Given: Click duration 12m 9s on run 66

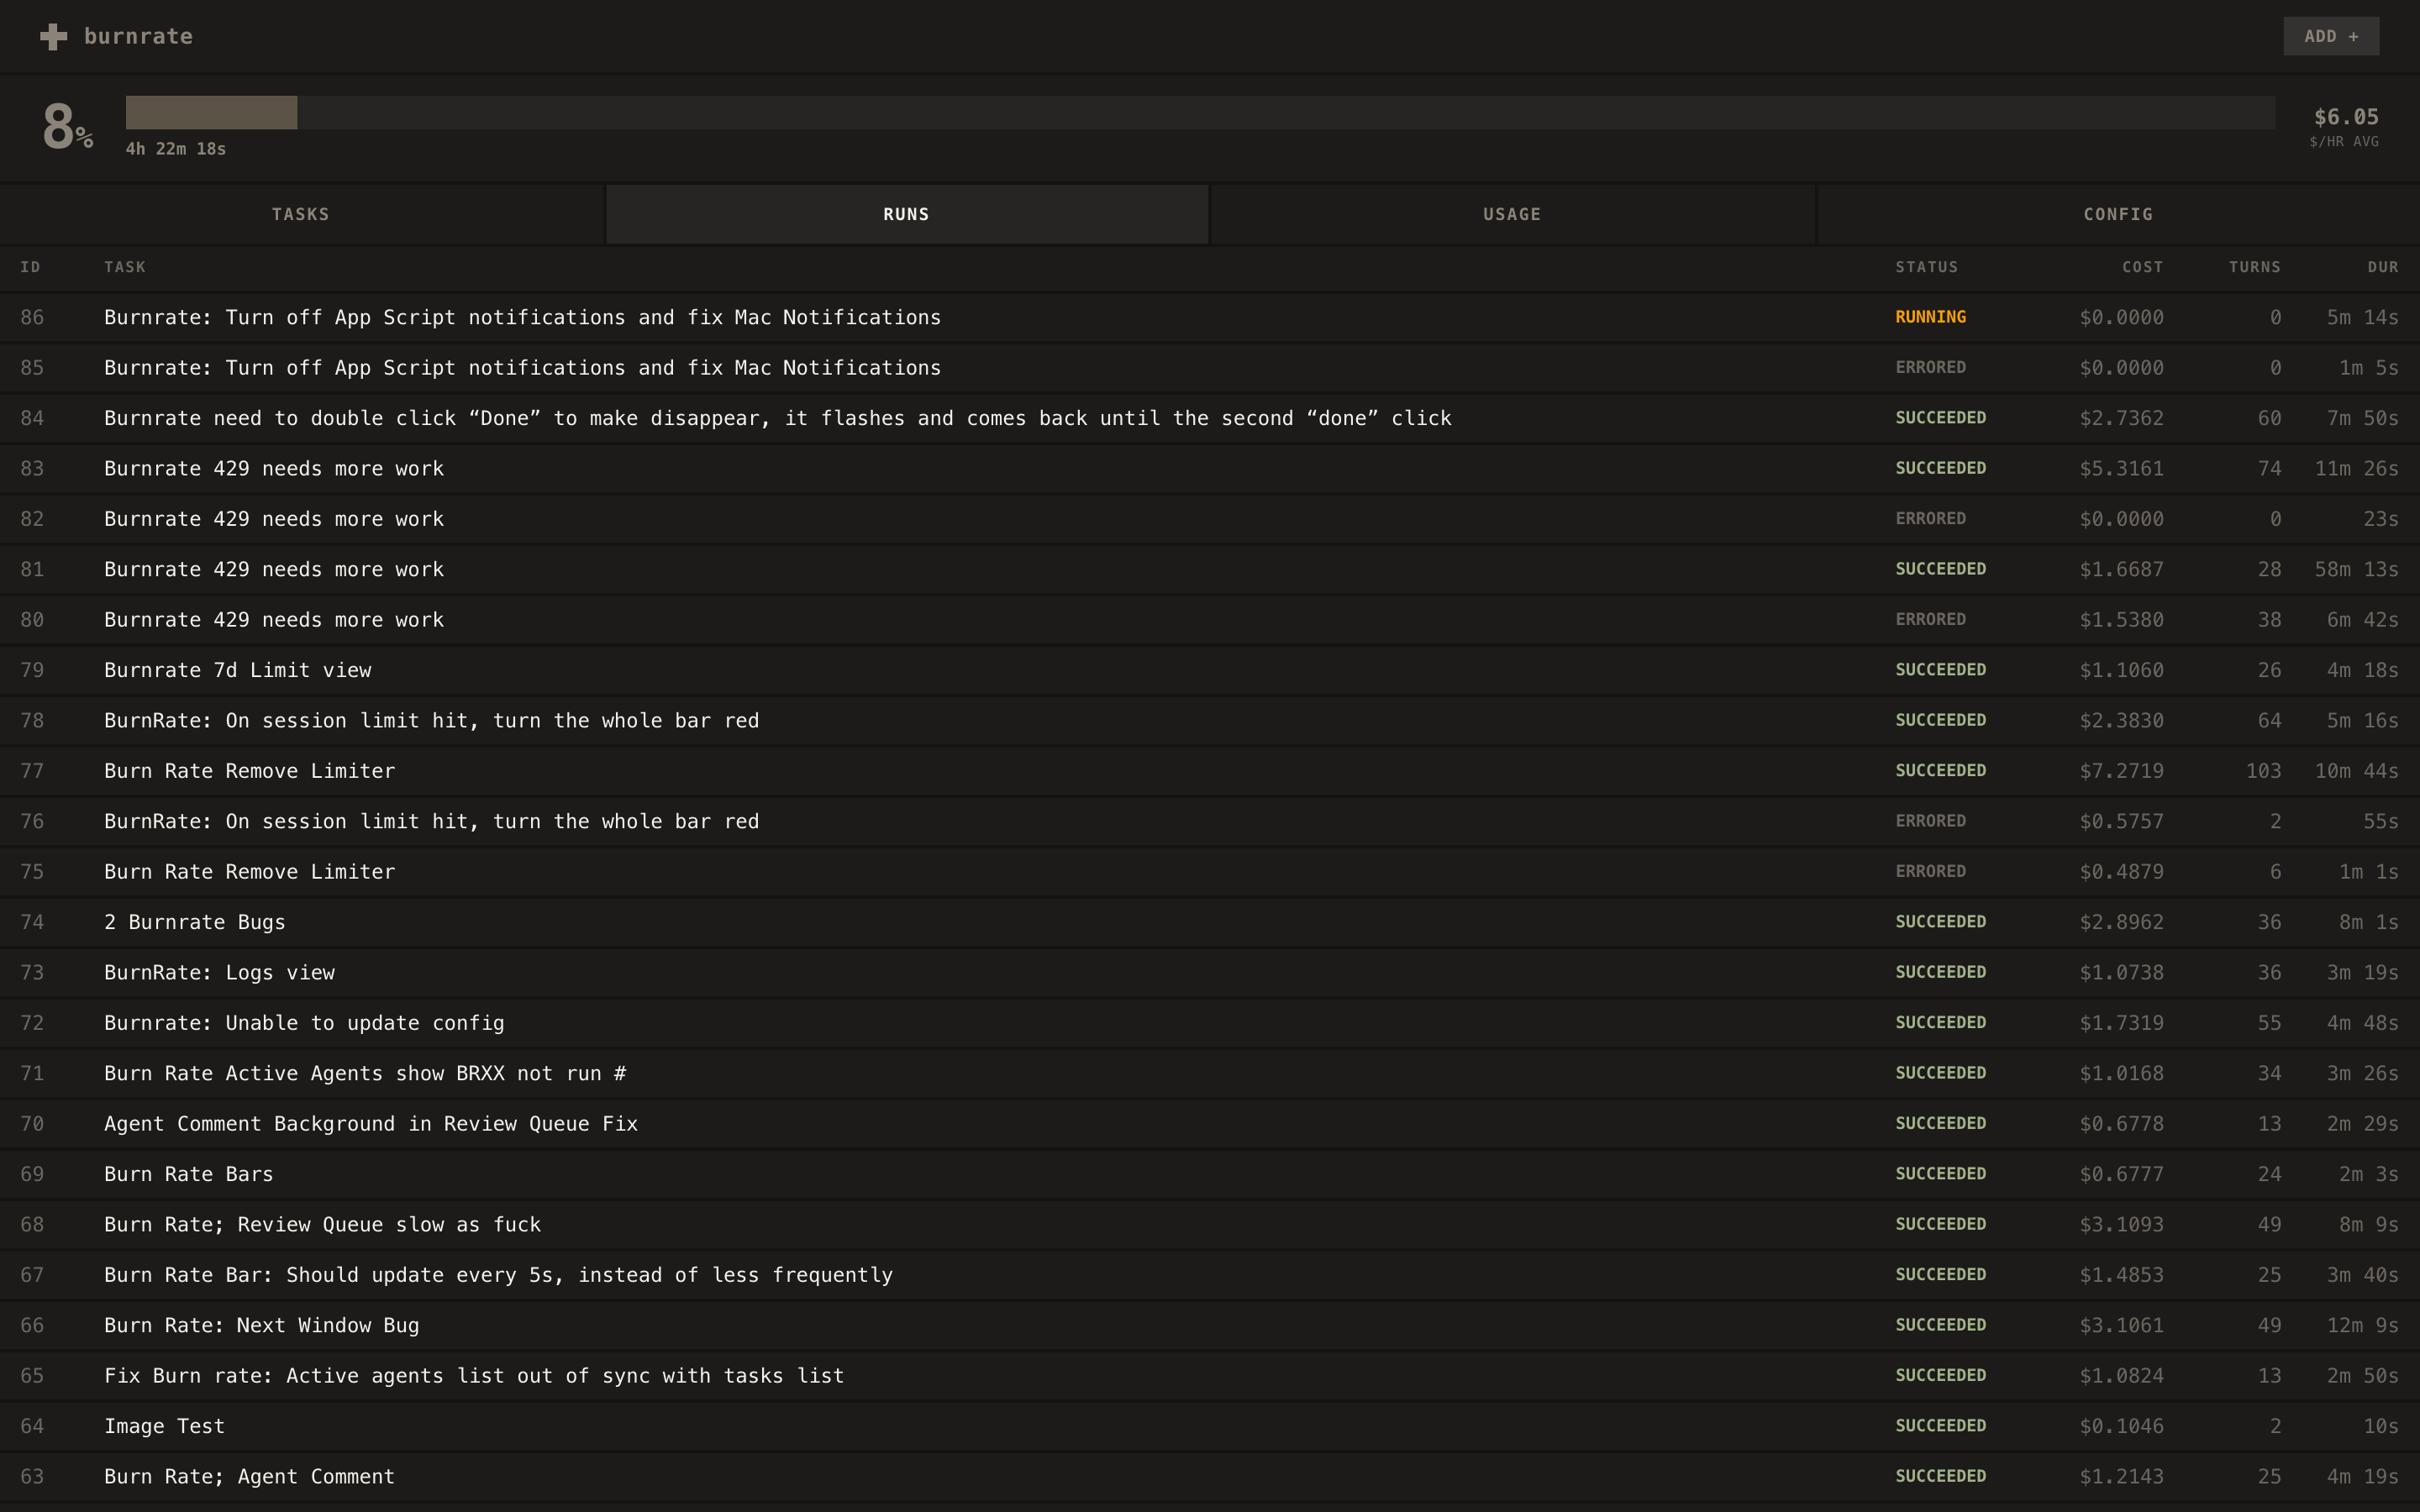Looking at the screenshot, I should coord(2363,1325).
